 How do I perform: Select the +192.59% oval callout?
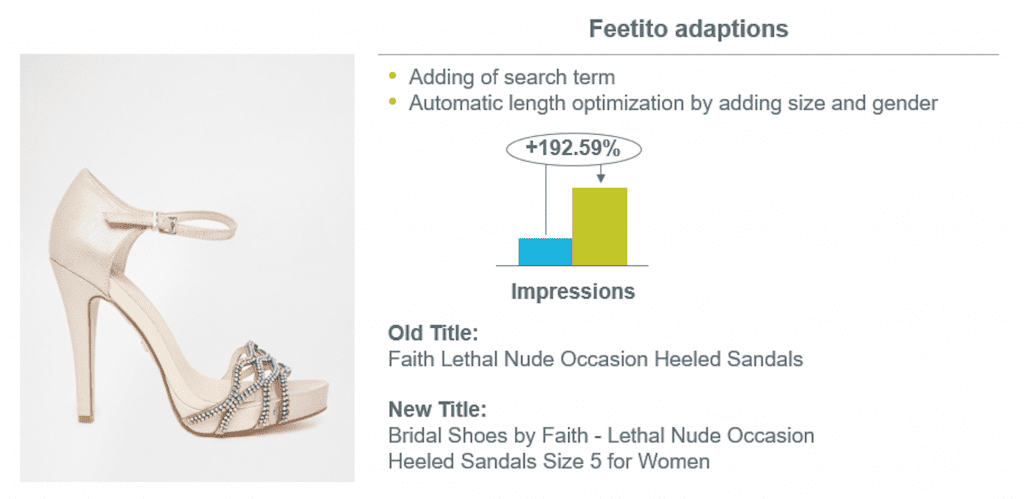pos(573,150)
